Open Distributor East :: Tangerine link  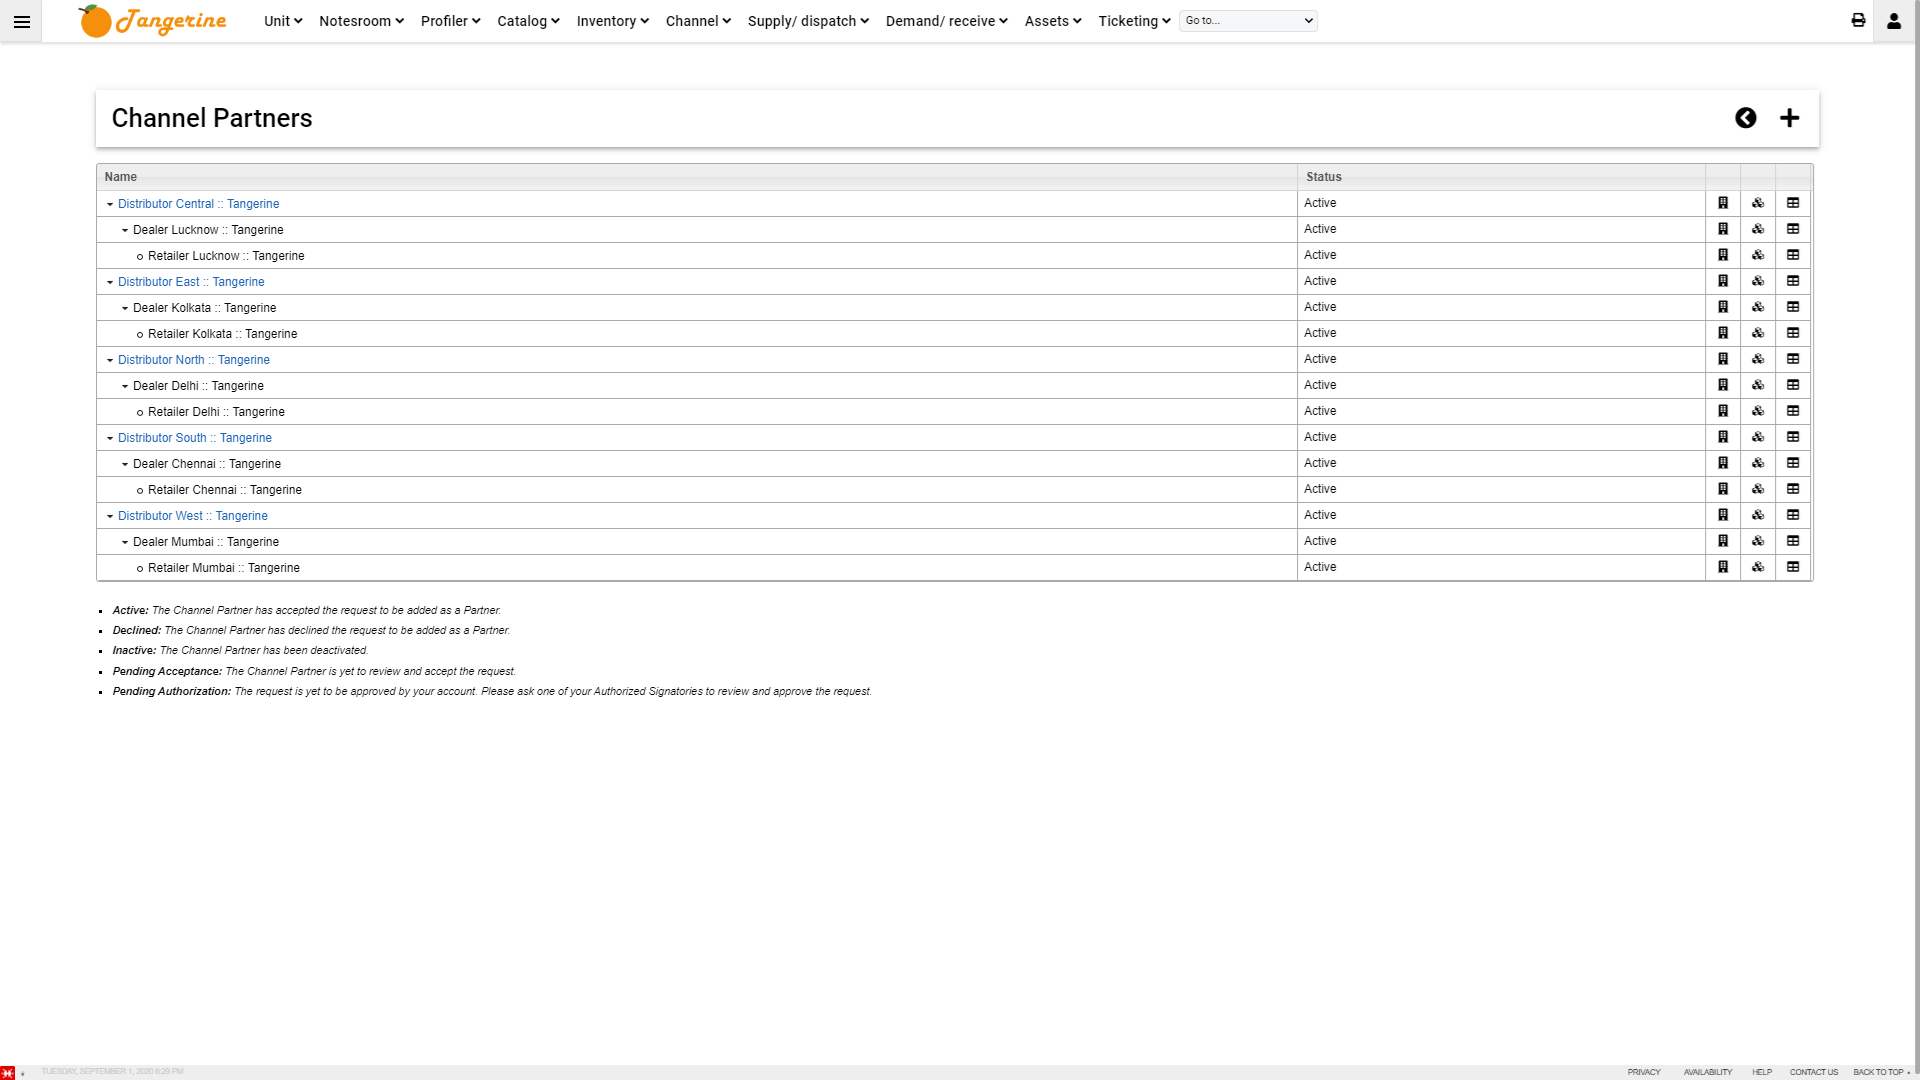pos(191,282)
